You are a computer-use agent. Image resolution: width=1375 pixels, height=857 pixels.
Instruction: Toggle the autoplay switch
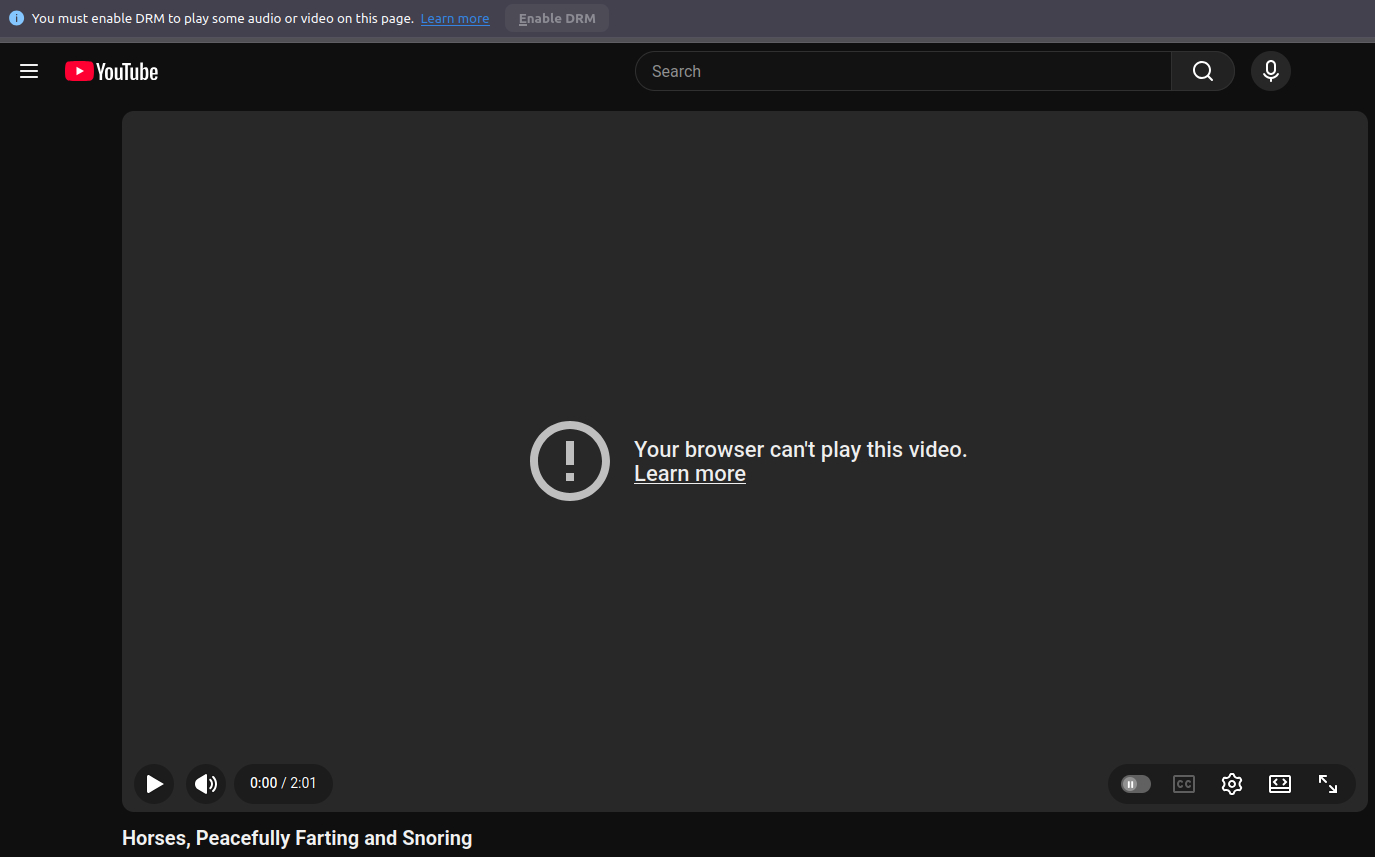[1136, 784]
